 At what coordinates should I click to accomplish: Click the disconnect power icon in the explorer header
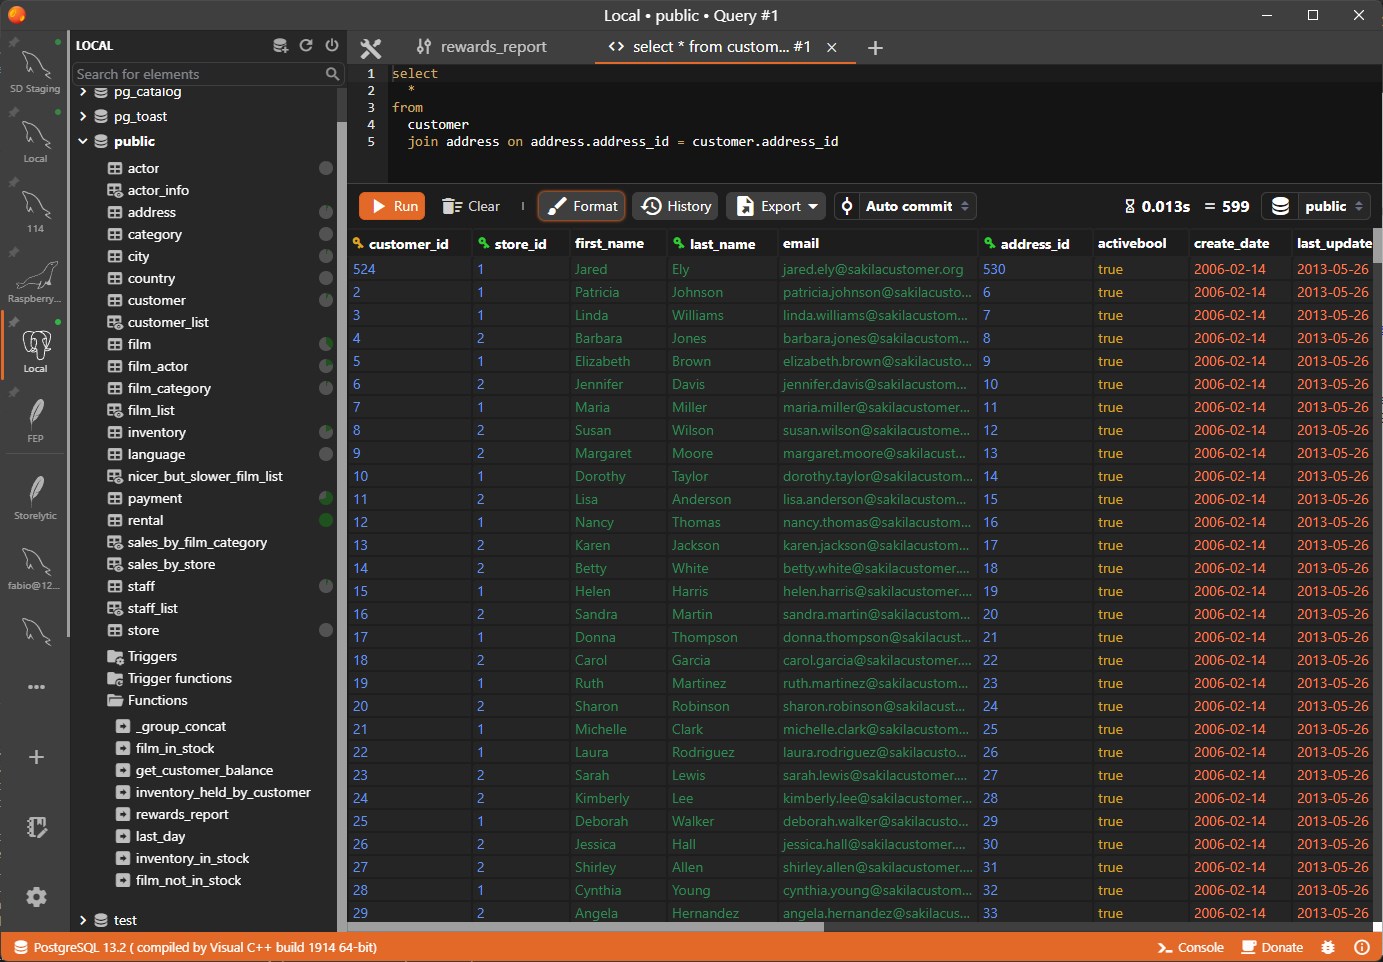(x=332, y=45)
